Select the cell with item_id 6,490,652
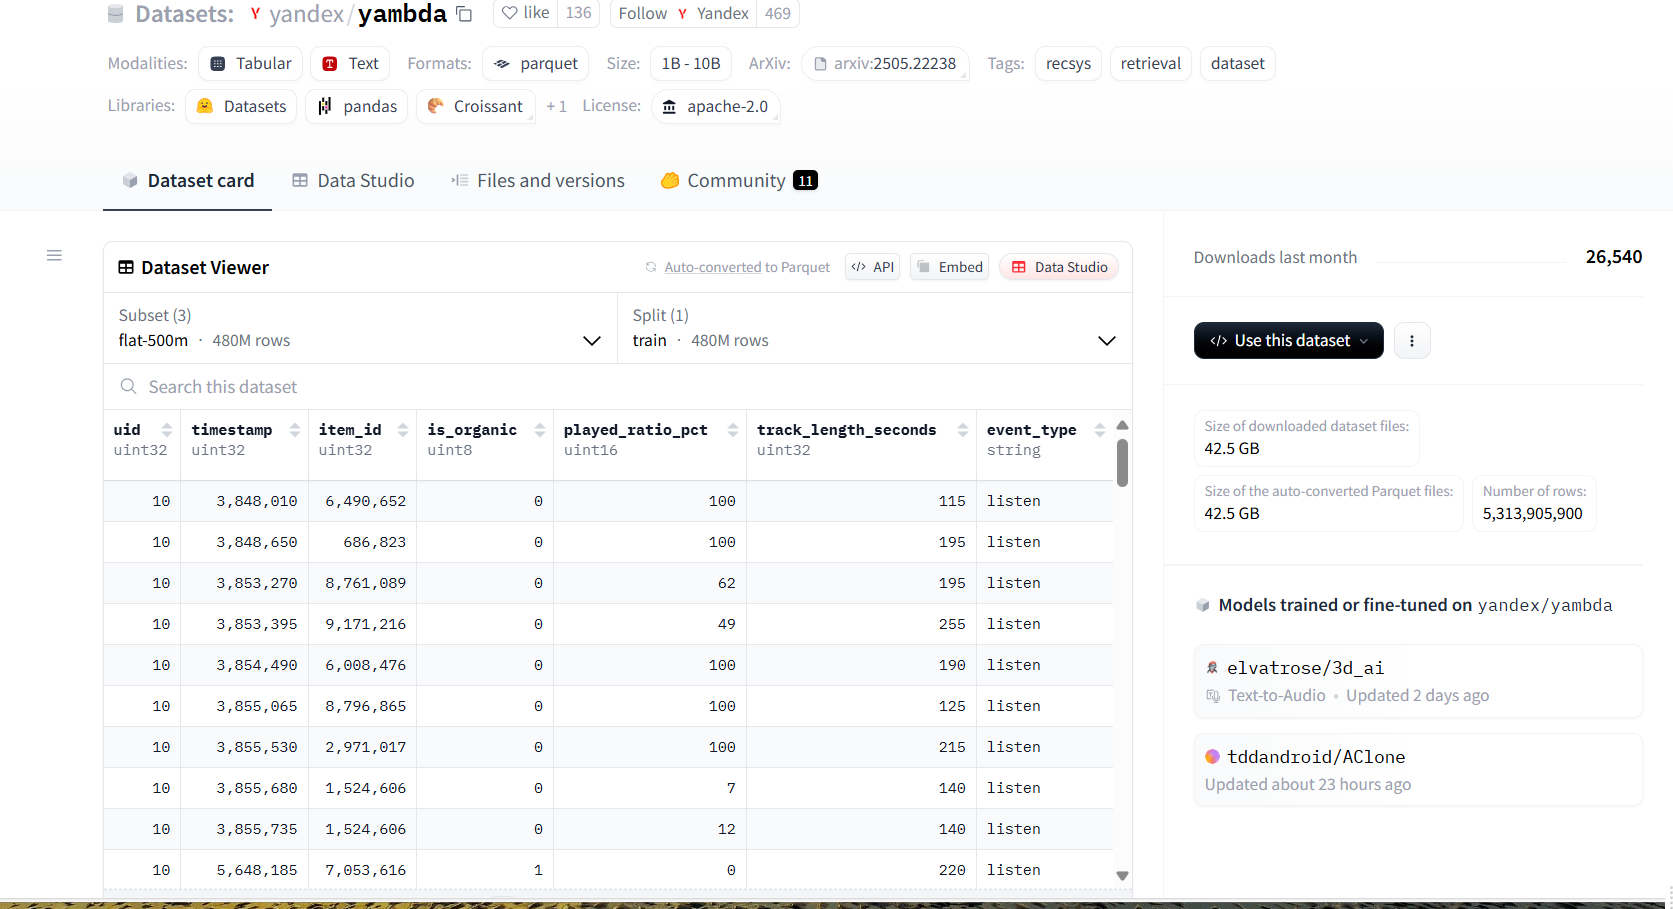Viewport: 1673px width, 909px height. (x=362, y=501)
